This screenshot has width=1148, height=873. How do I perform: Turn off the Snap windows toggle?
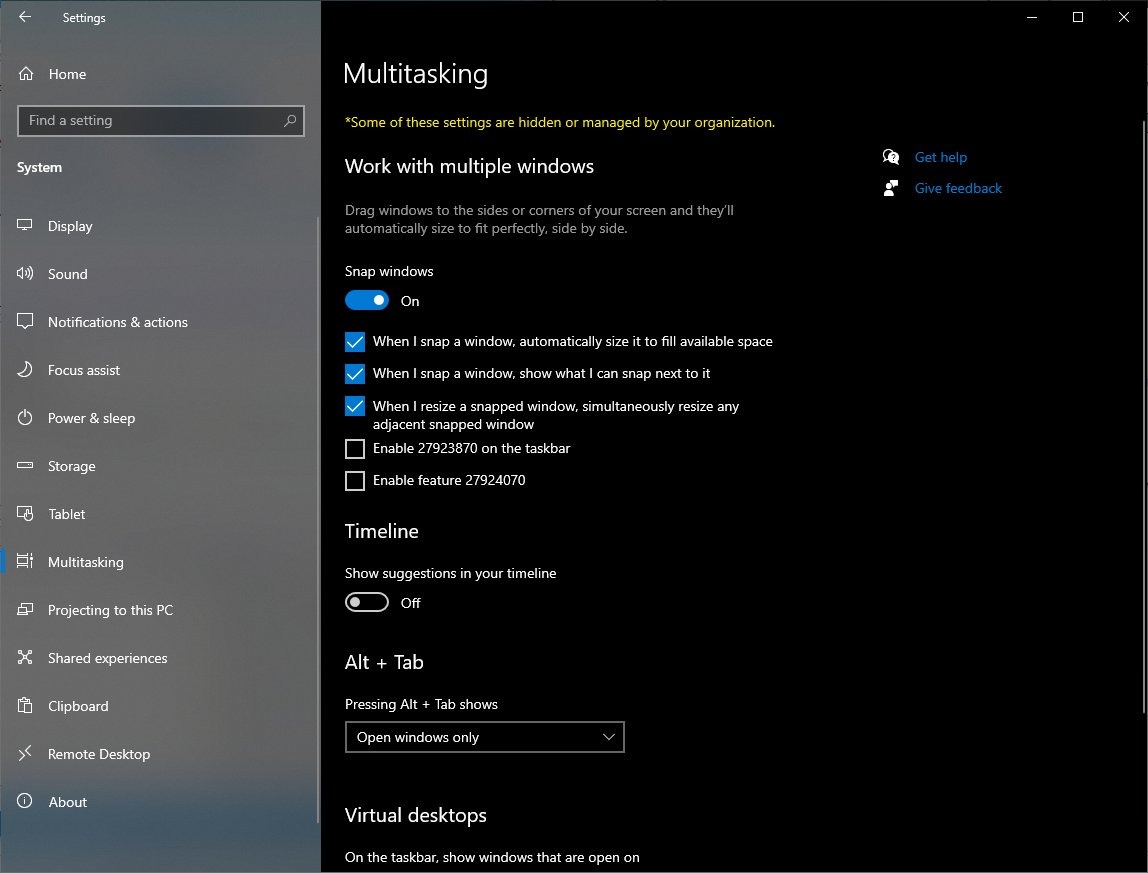coord(367,301)
